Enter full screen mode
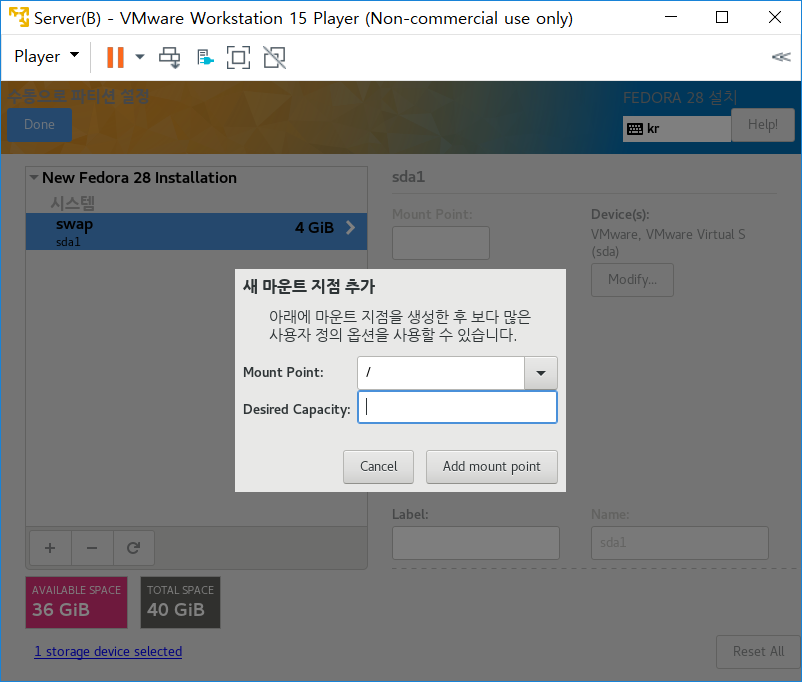The image size is (802, 682). 238,57
